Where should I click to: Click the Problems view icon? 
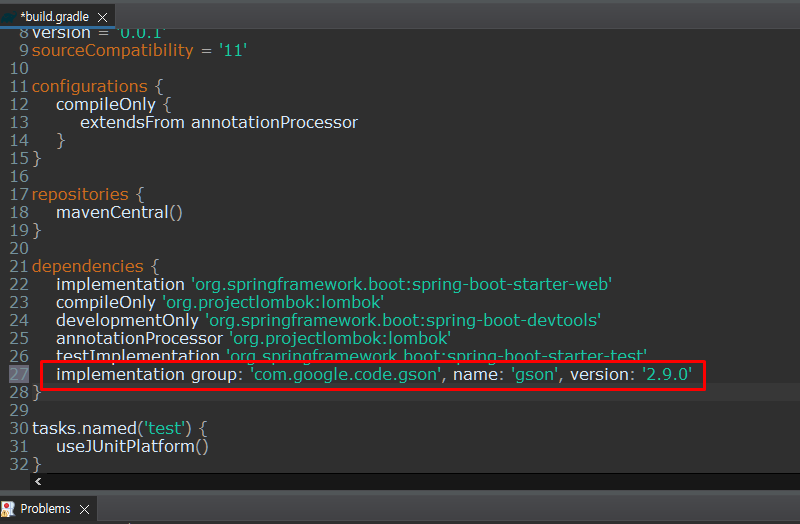[8, 509]
